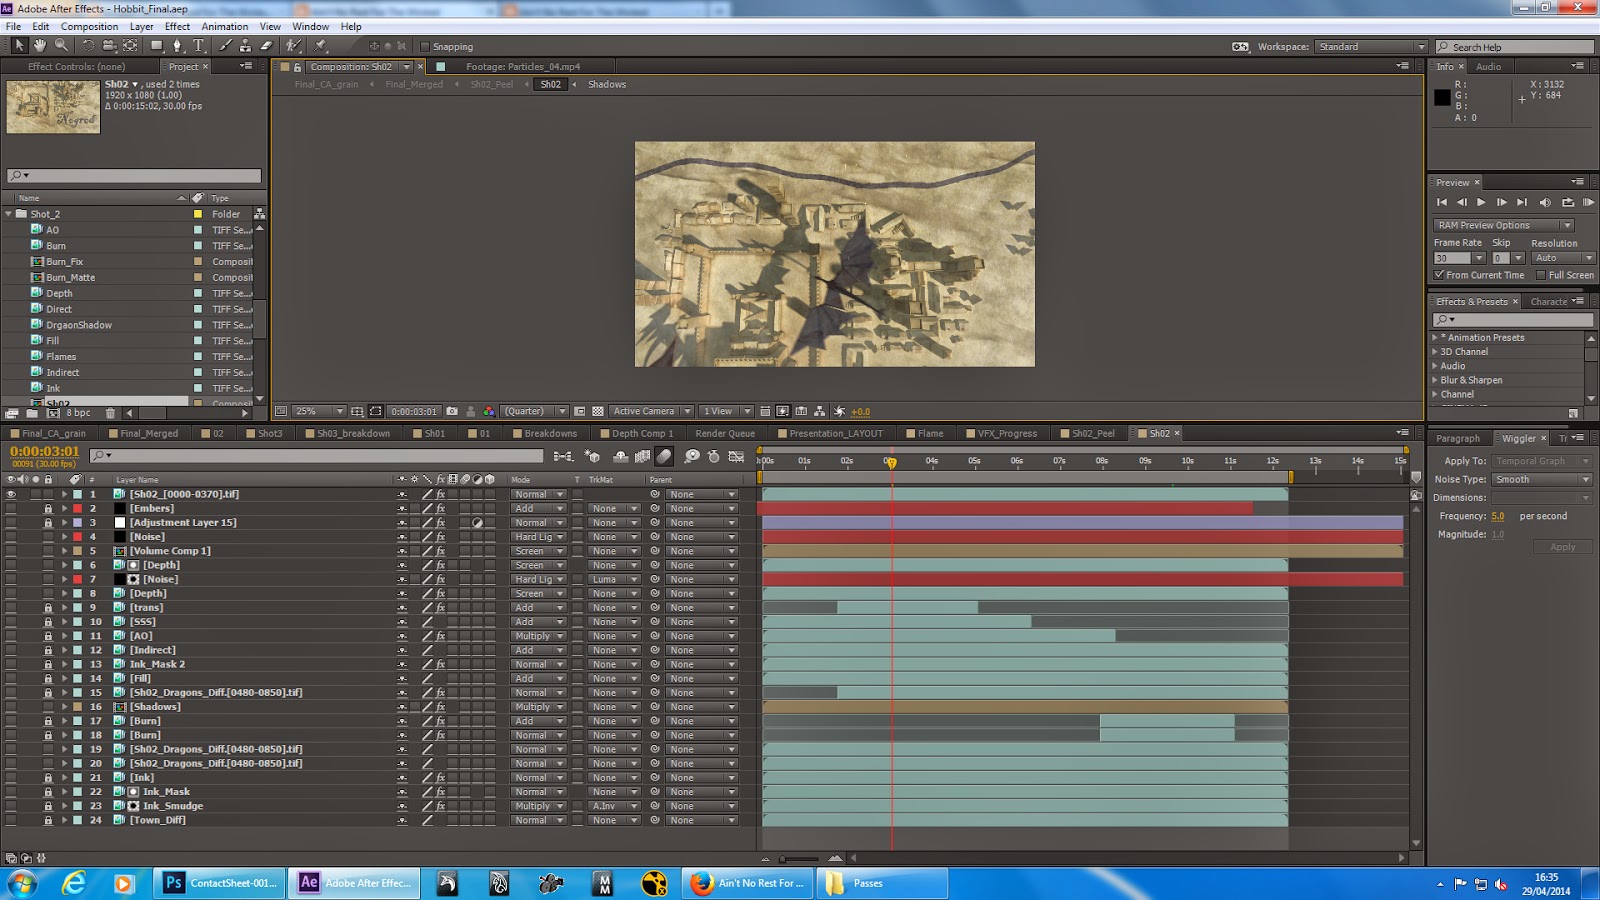This screenshot has width=1600, height=900.
Task: Enable Full Screen preview checkbox
Action: click(x=1541, y=275)
